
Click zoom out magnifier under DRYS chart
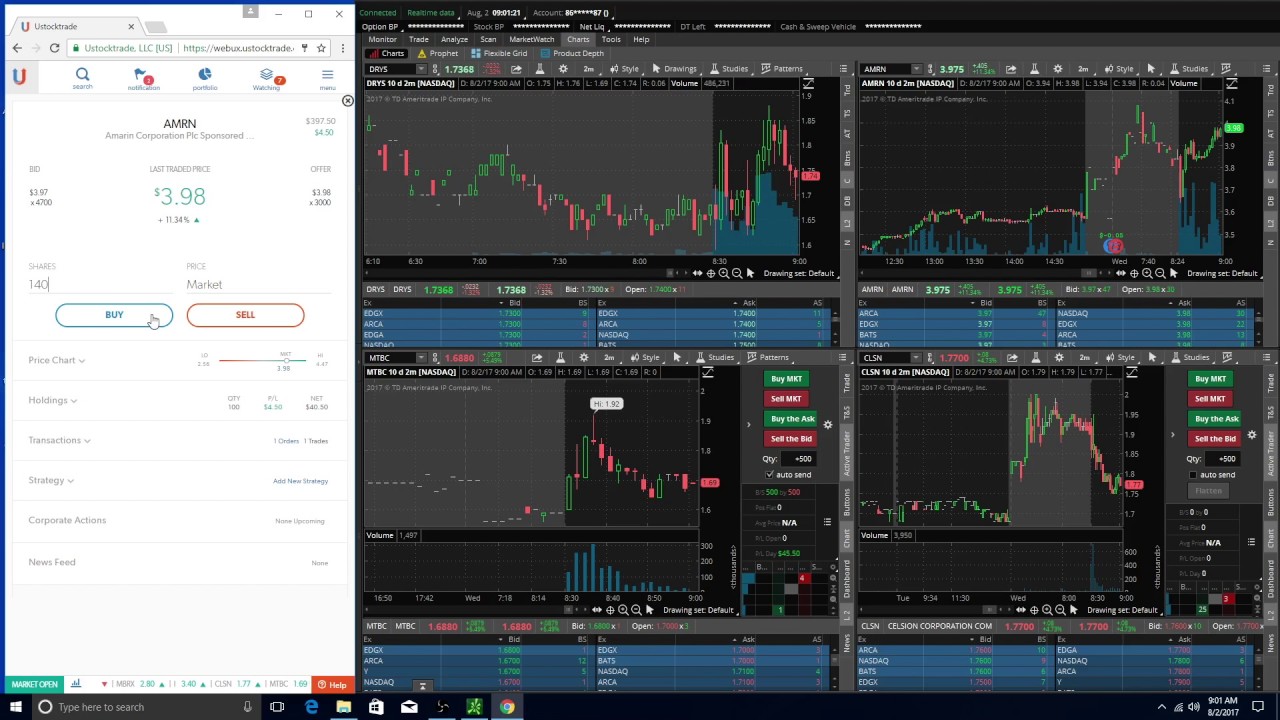pos(737,273)
